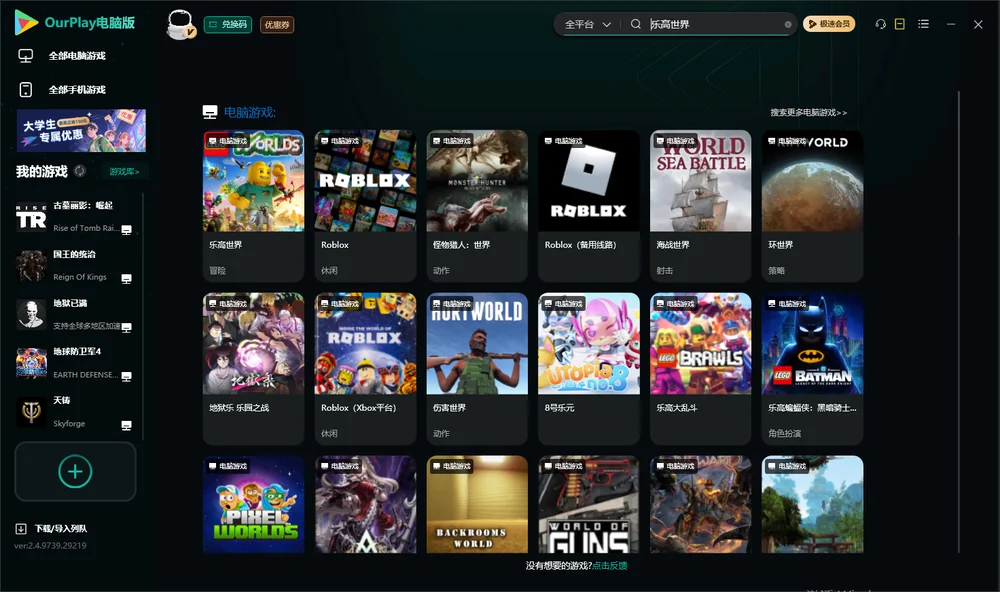
Task: Click the 电脑游戏 section monitor icon
Action: click(x=210, y=112)
